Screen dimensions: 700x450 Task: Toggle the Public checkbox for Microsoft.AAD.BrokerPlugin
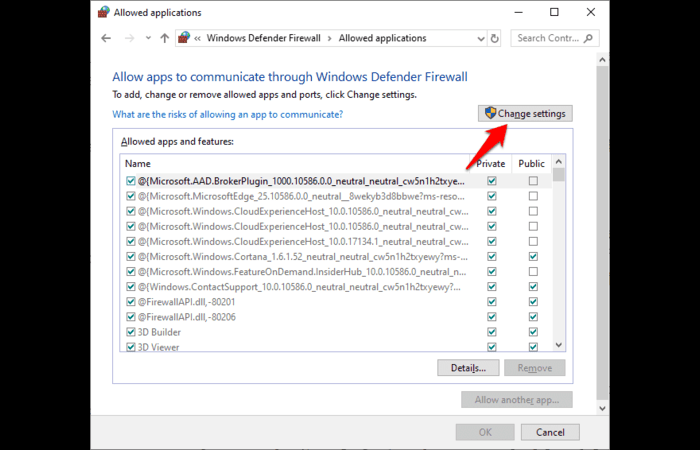[533, 181]
